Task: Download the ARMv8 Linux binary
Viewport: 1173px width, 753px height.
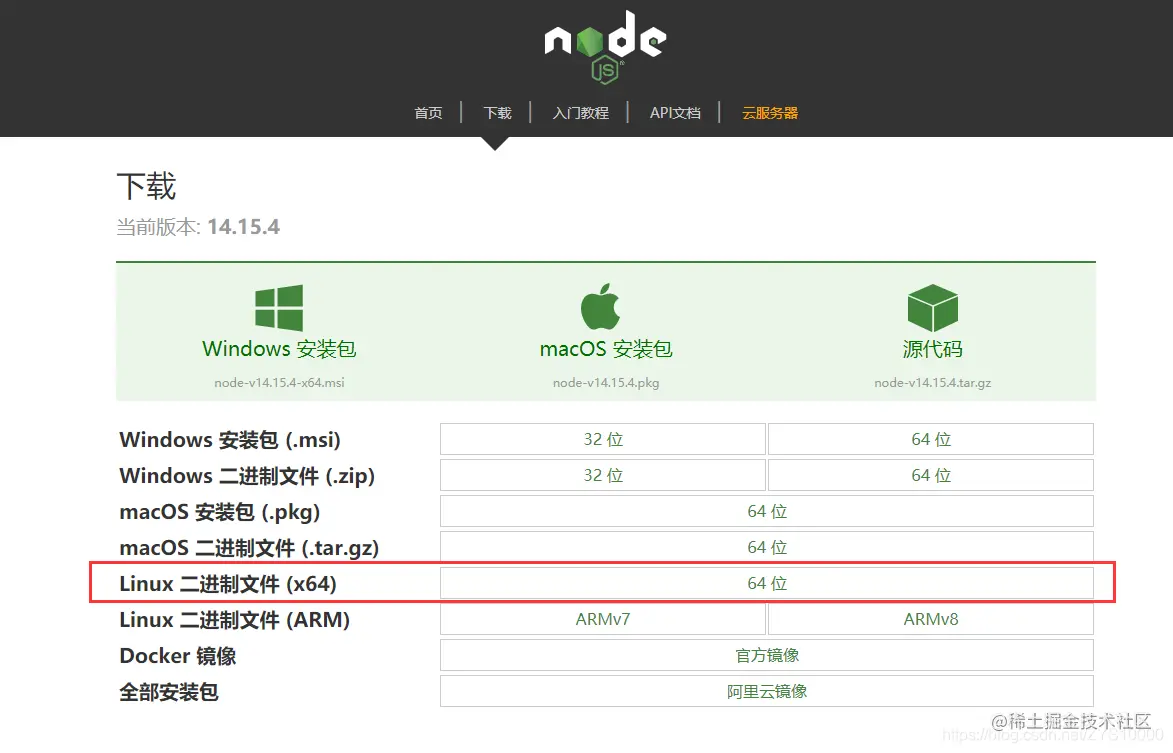Action: 931,618
